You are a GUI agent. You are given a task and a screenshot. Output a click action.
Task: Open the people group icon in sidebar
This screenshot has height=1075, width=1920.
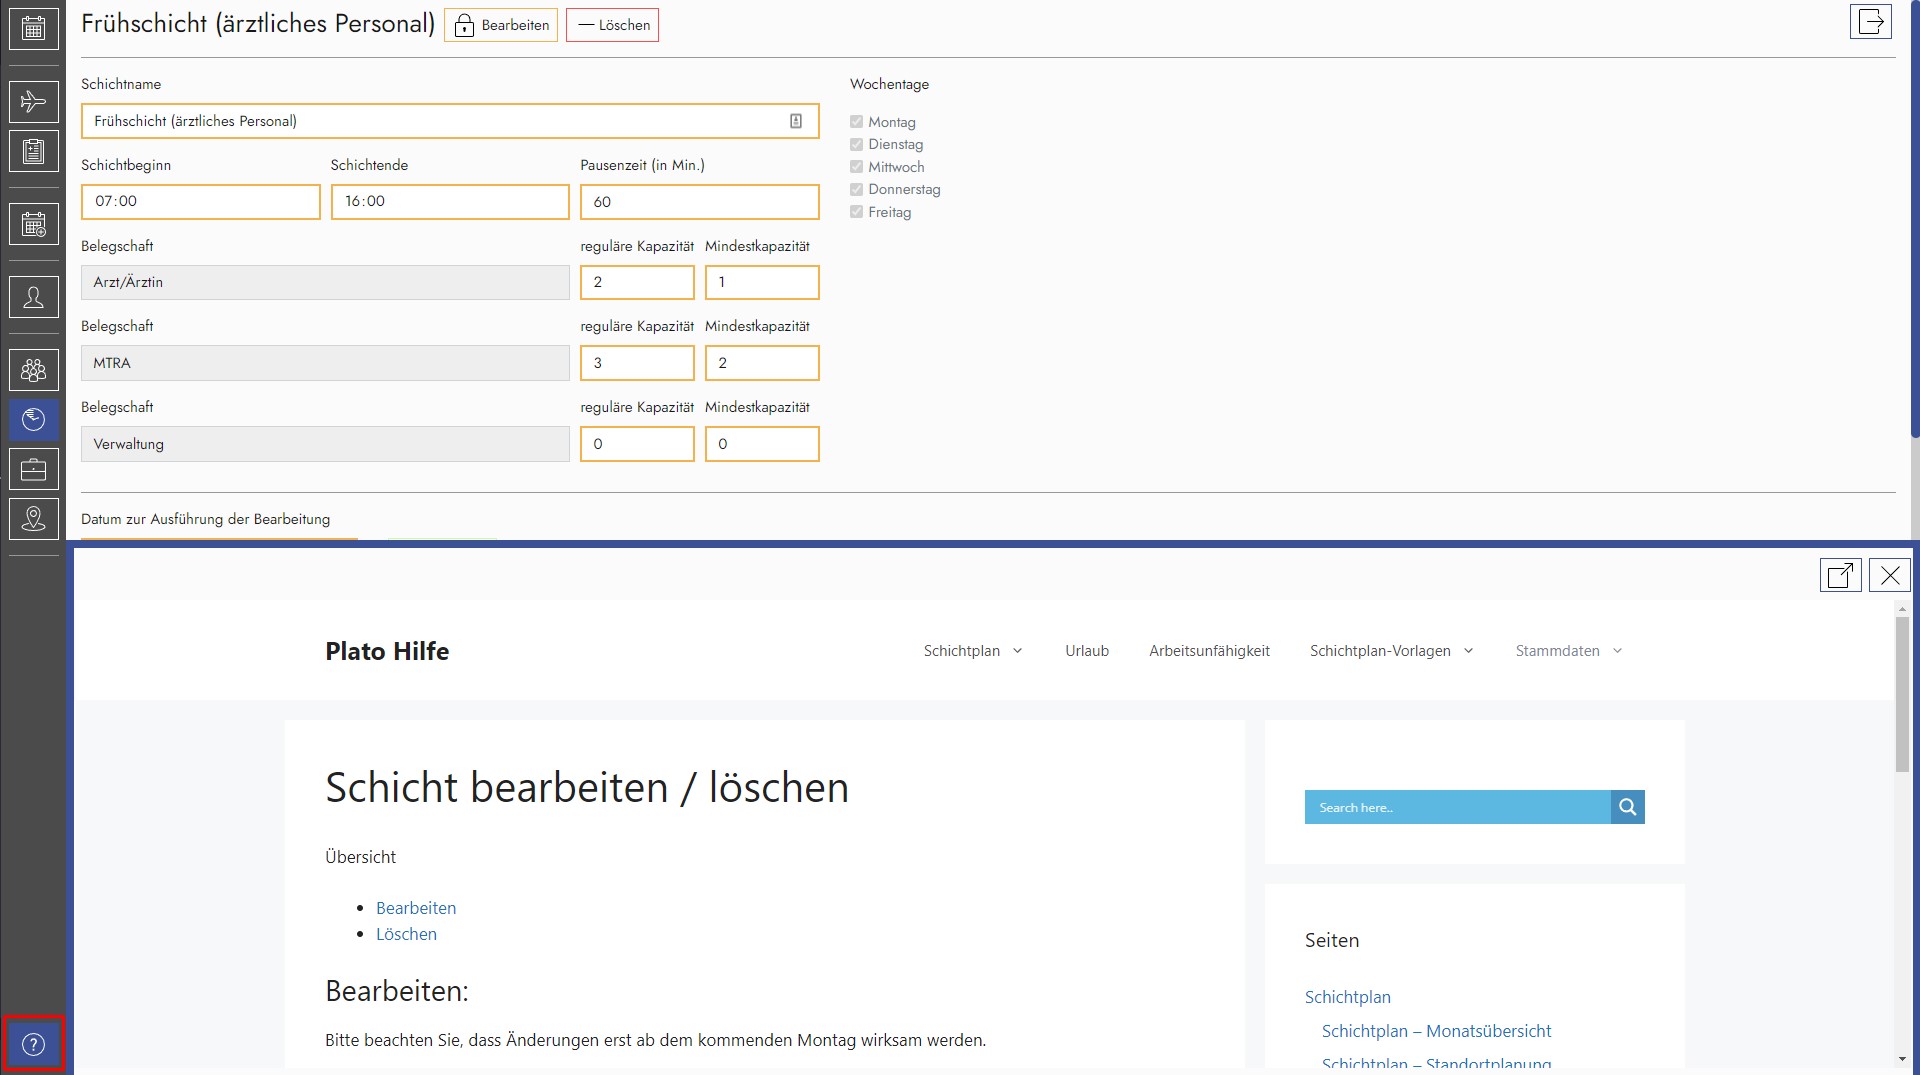click(x=33, y=371)
